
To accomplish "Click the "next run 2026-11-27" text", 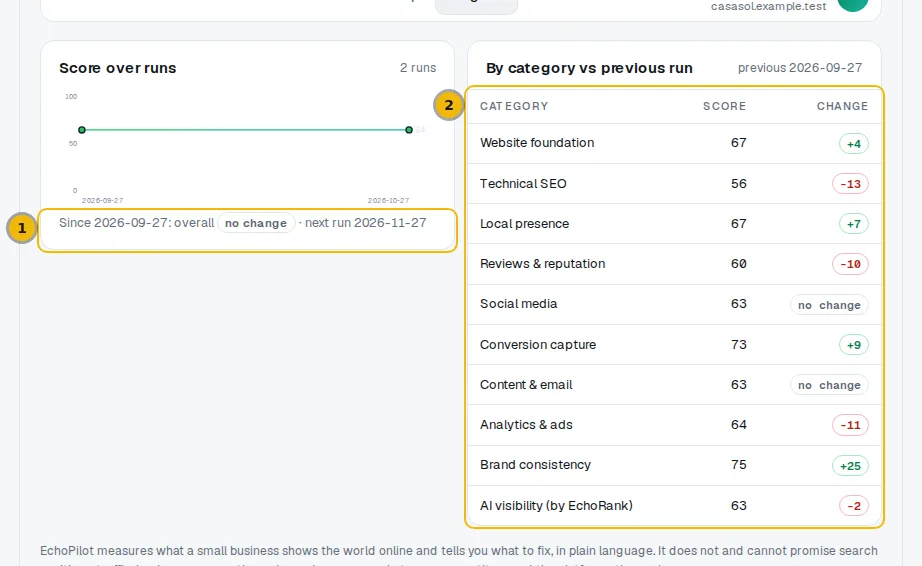I will click(366, 223).
